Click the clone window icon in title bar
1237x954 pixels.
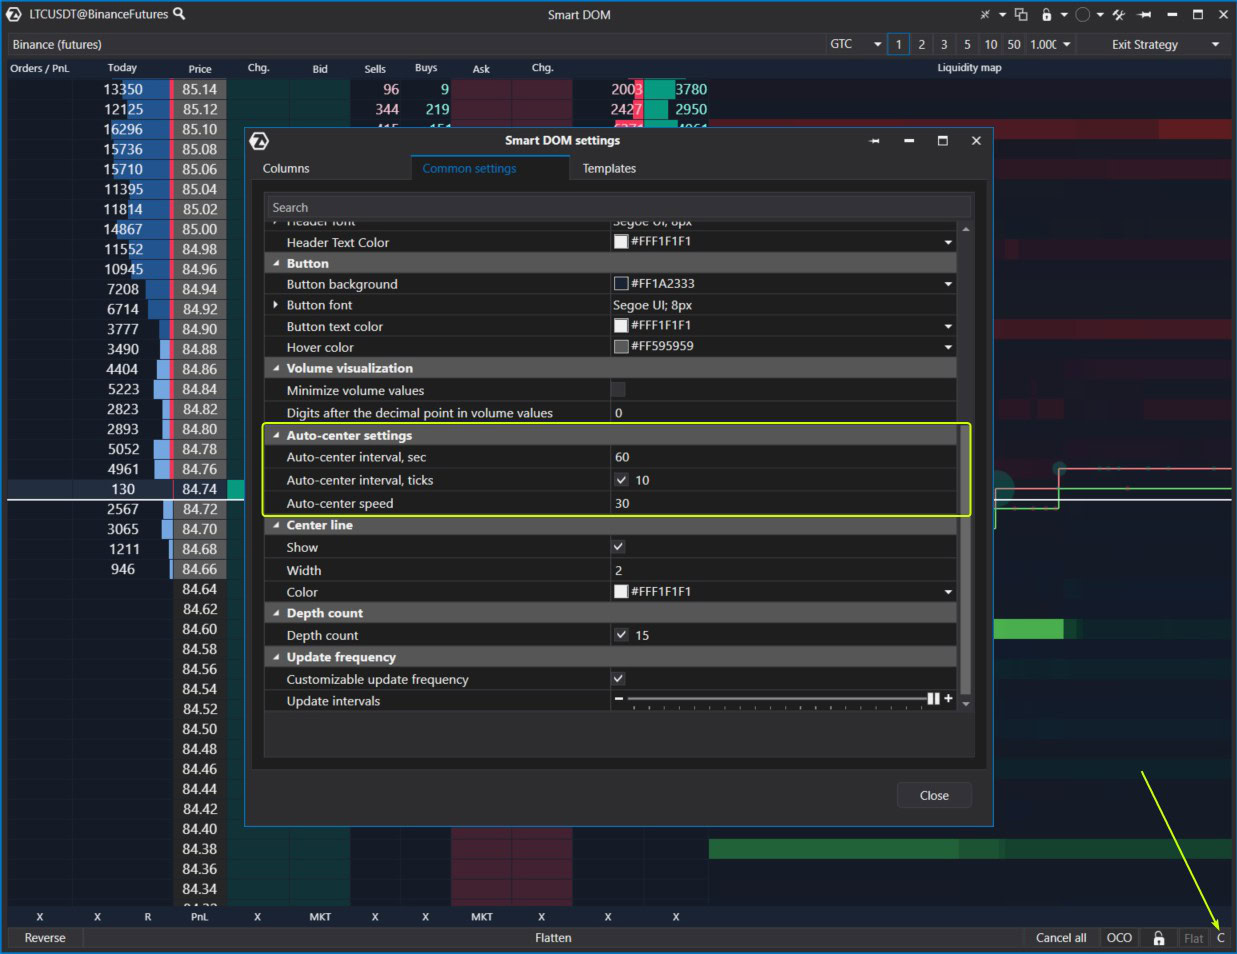click(1020, 14)
